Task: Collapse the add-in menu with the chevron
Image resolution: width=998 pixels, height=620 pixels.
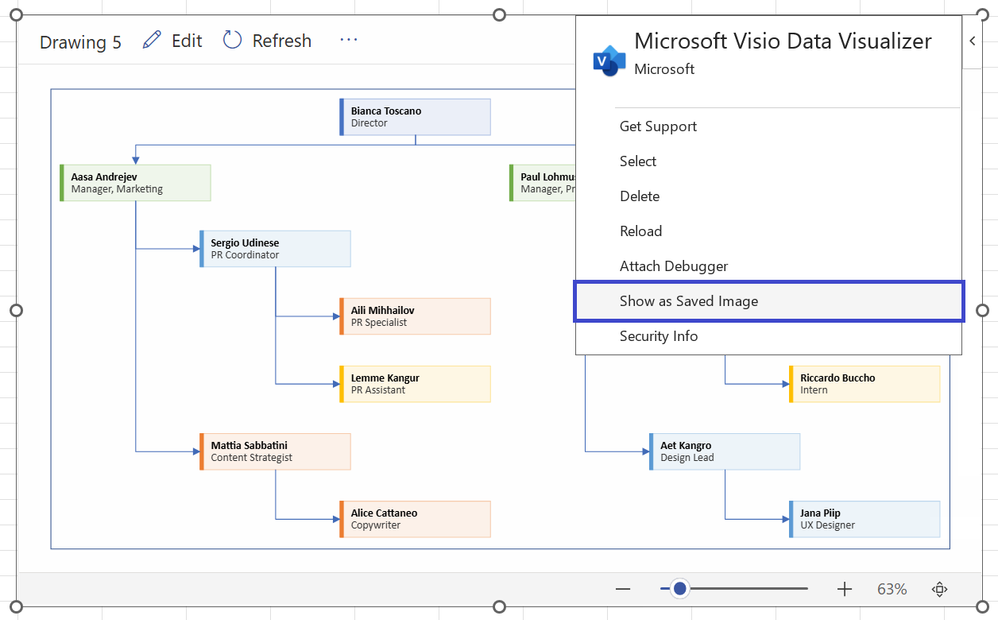Action: pos(971,40)
